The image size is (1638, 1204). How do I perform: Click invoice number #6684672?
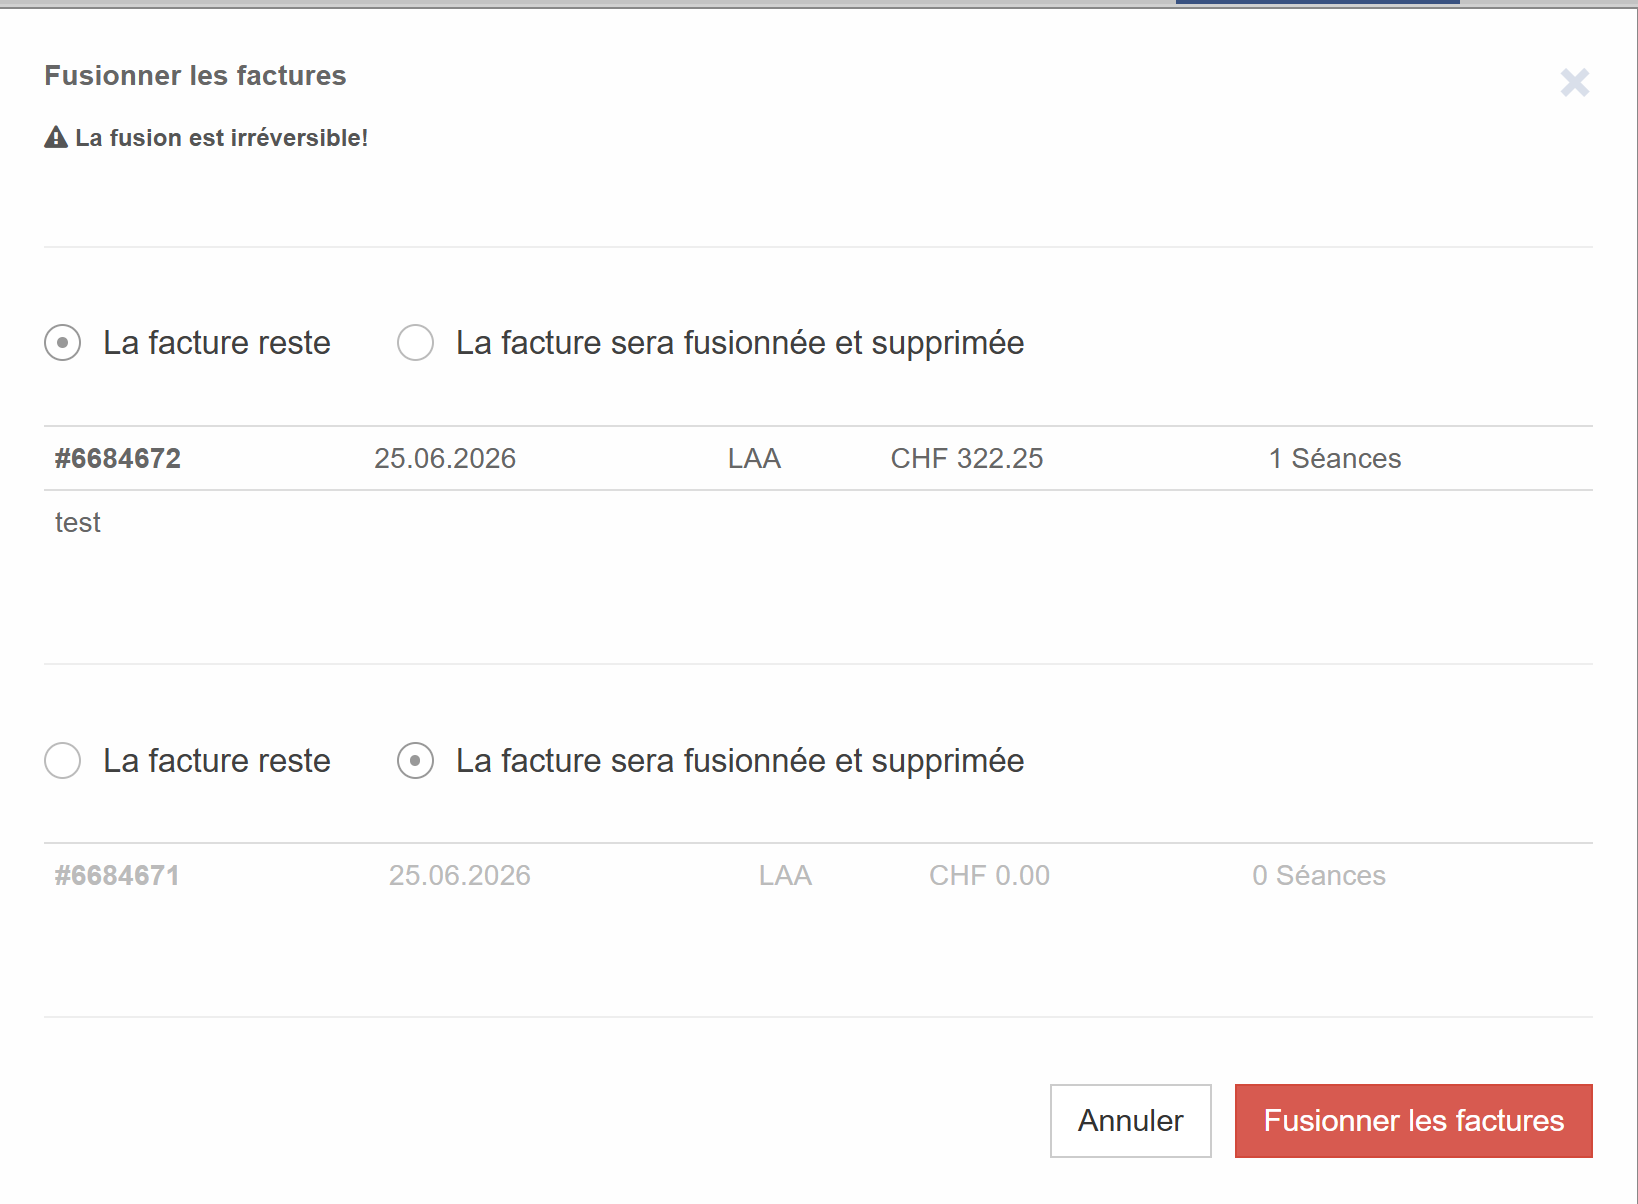click(118, 458)
